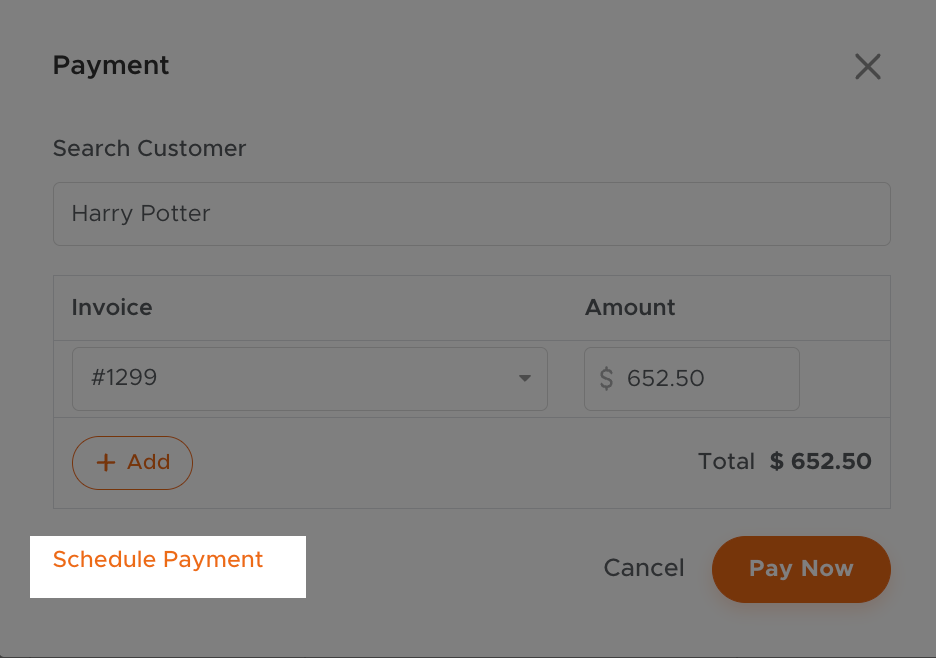Click the plus icon on the Add button

[x=106, y=463]
